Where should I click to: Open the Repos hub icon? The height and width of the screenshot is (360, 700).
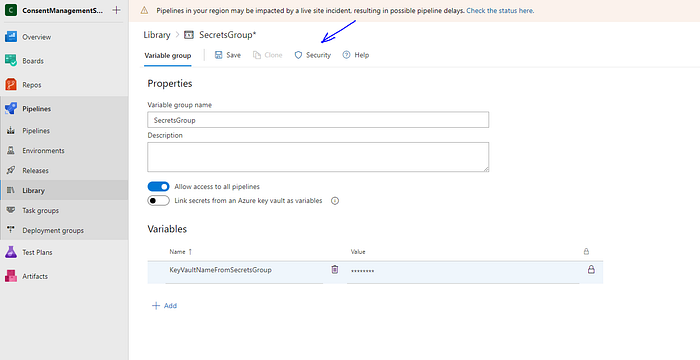(x=11, y=84)
